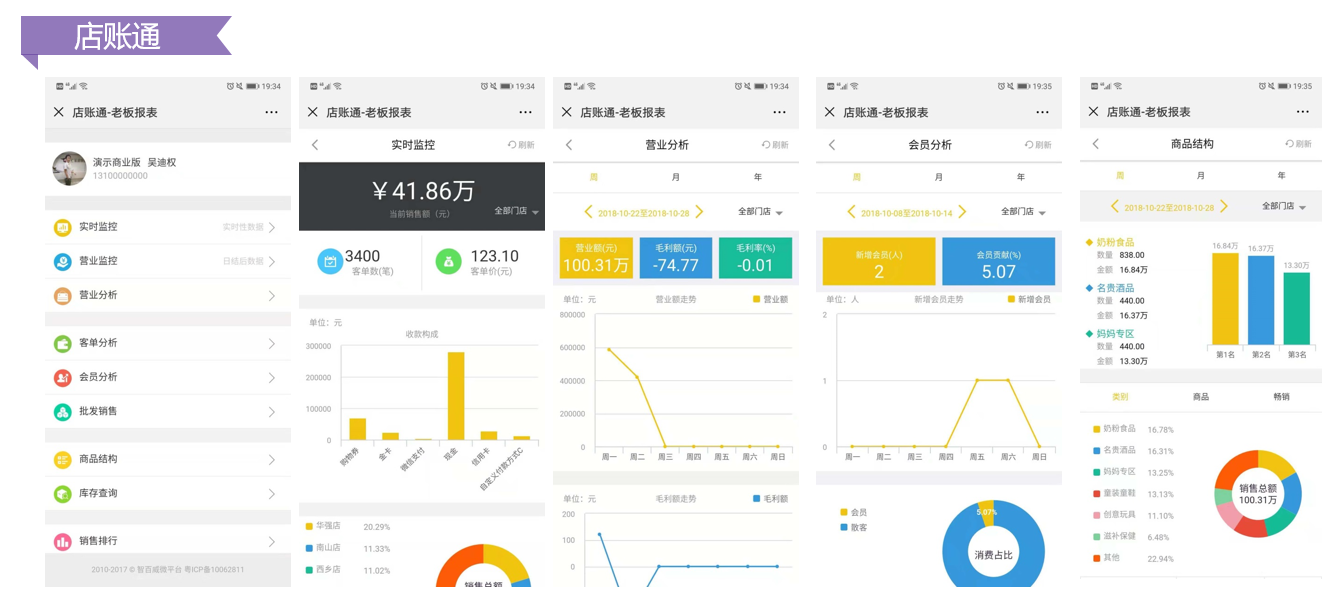Click the back arrow on the 会员分析 screen

pos(832,145)
